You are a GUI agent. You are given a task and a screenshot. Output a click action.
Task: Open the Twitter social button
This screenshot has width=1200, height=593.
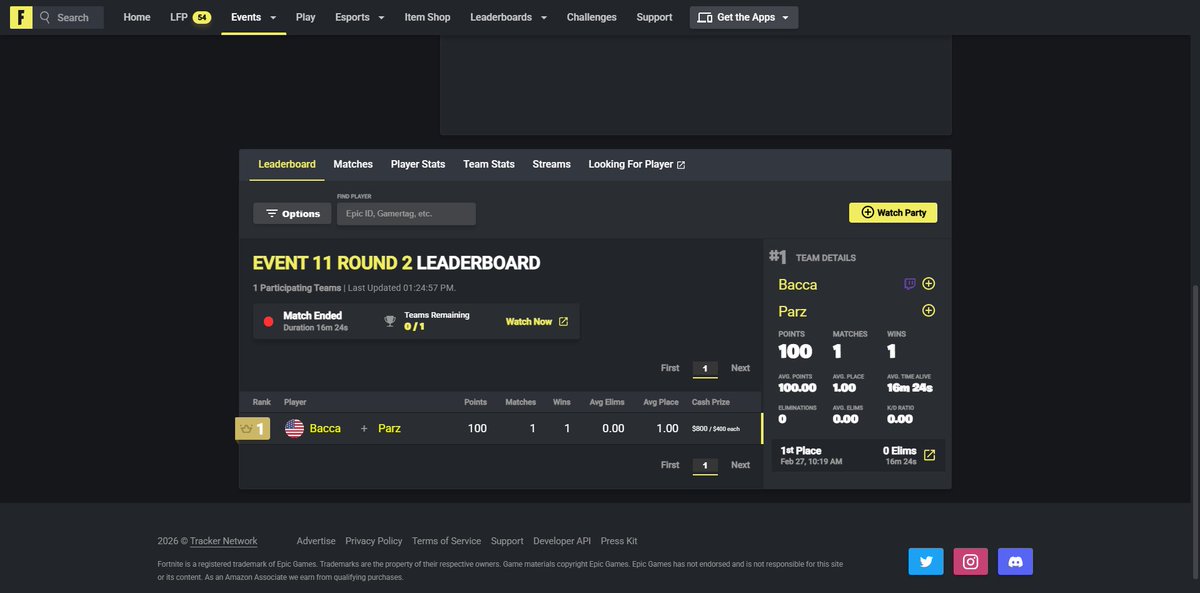(x=926, y=562)
